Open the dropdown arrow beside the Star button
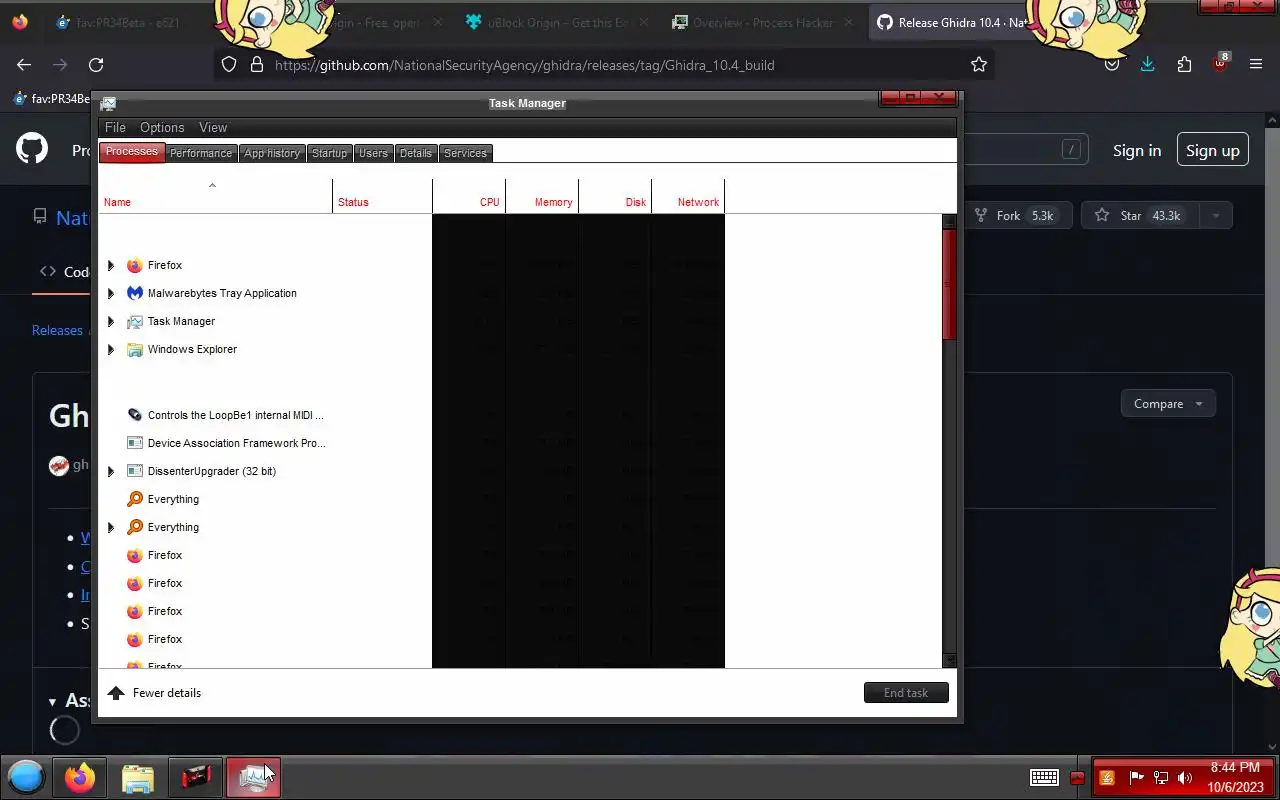The width and height of the screenshot is (1280, 800). pos(1216,215)
